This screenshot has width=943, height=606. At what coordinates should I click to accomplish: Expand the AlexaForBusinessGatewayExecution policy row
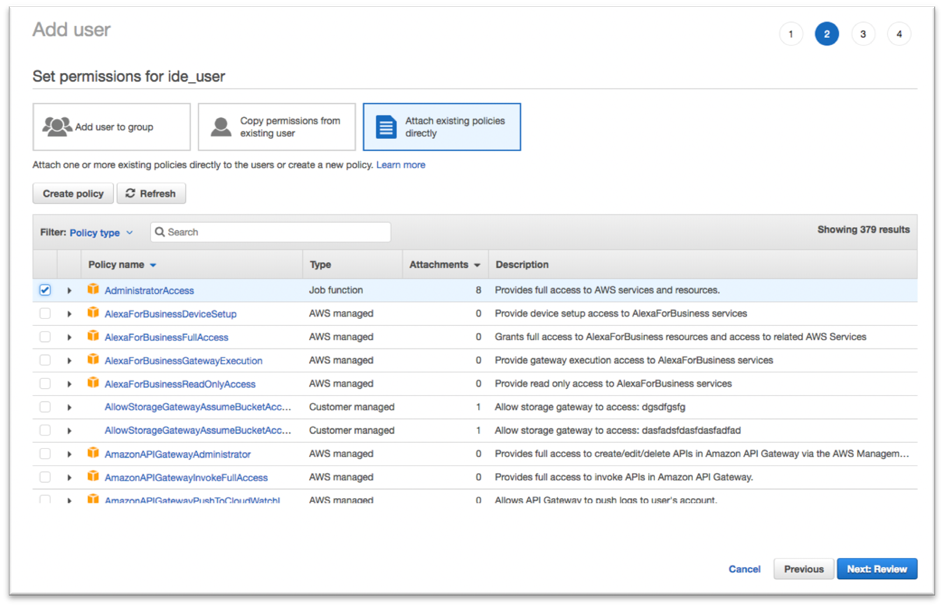pos(69,361)
